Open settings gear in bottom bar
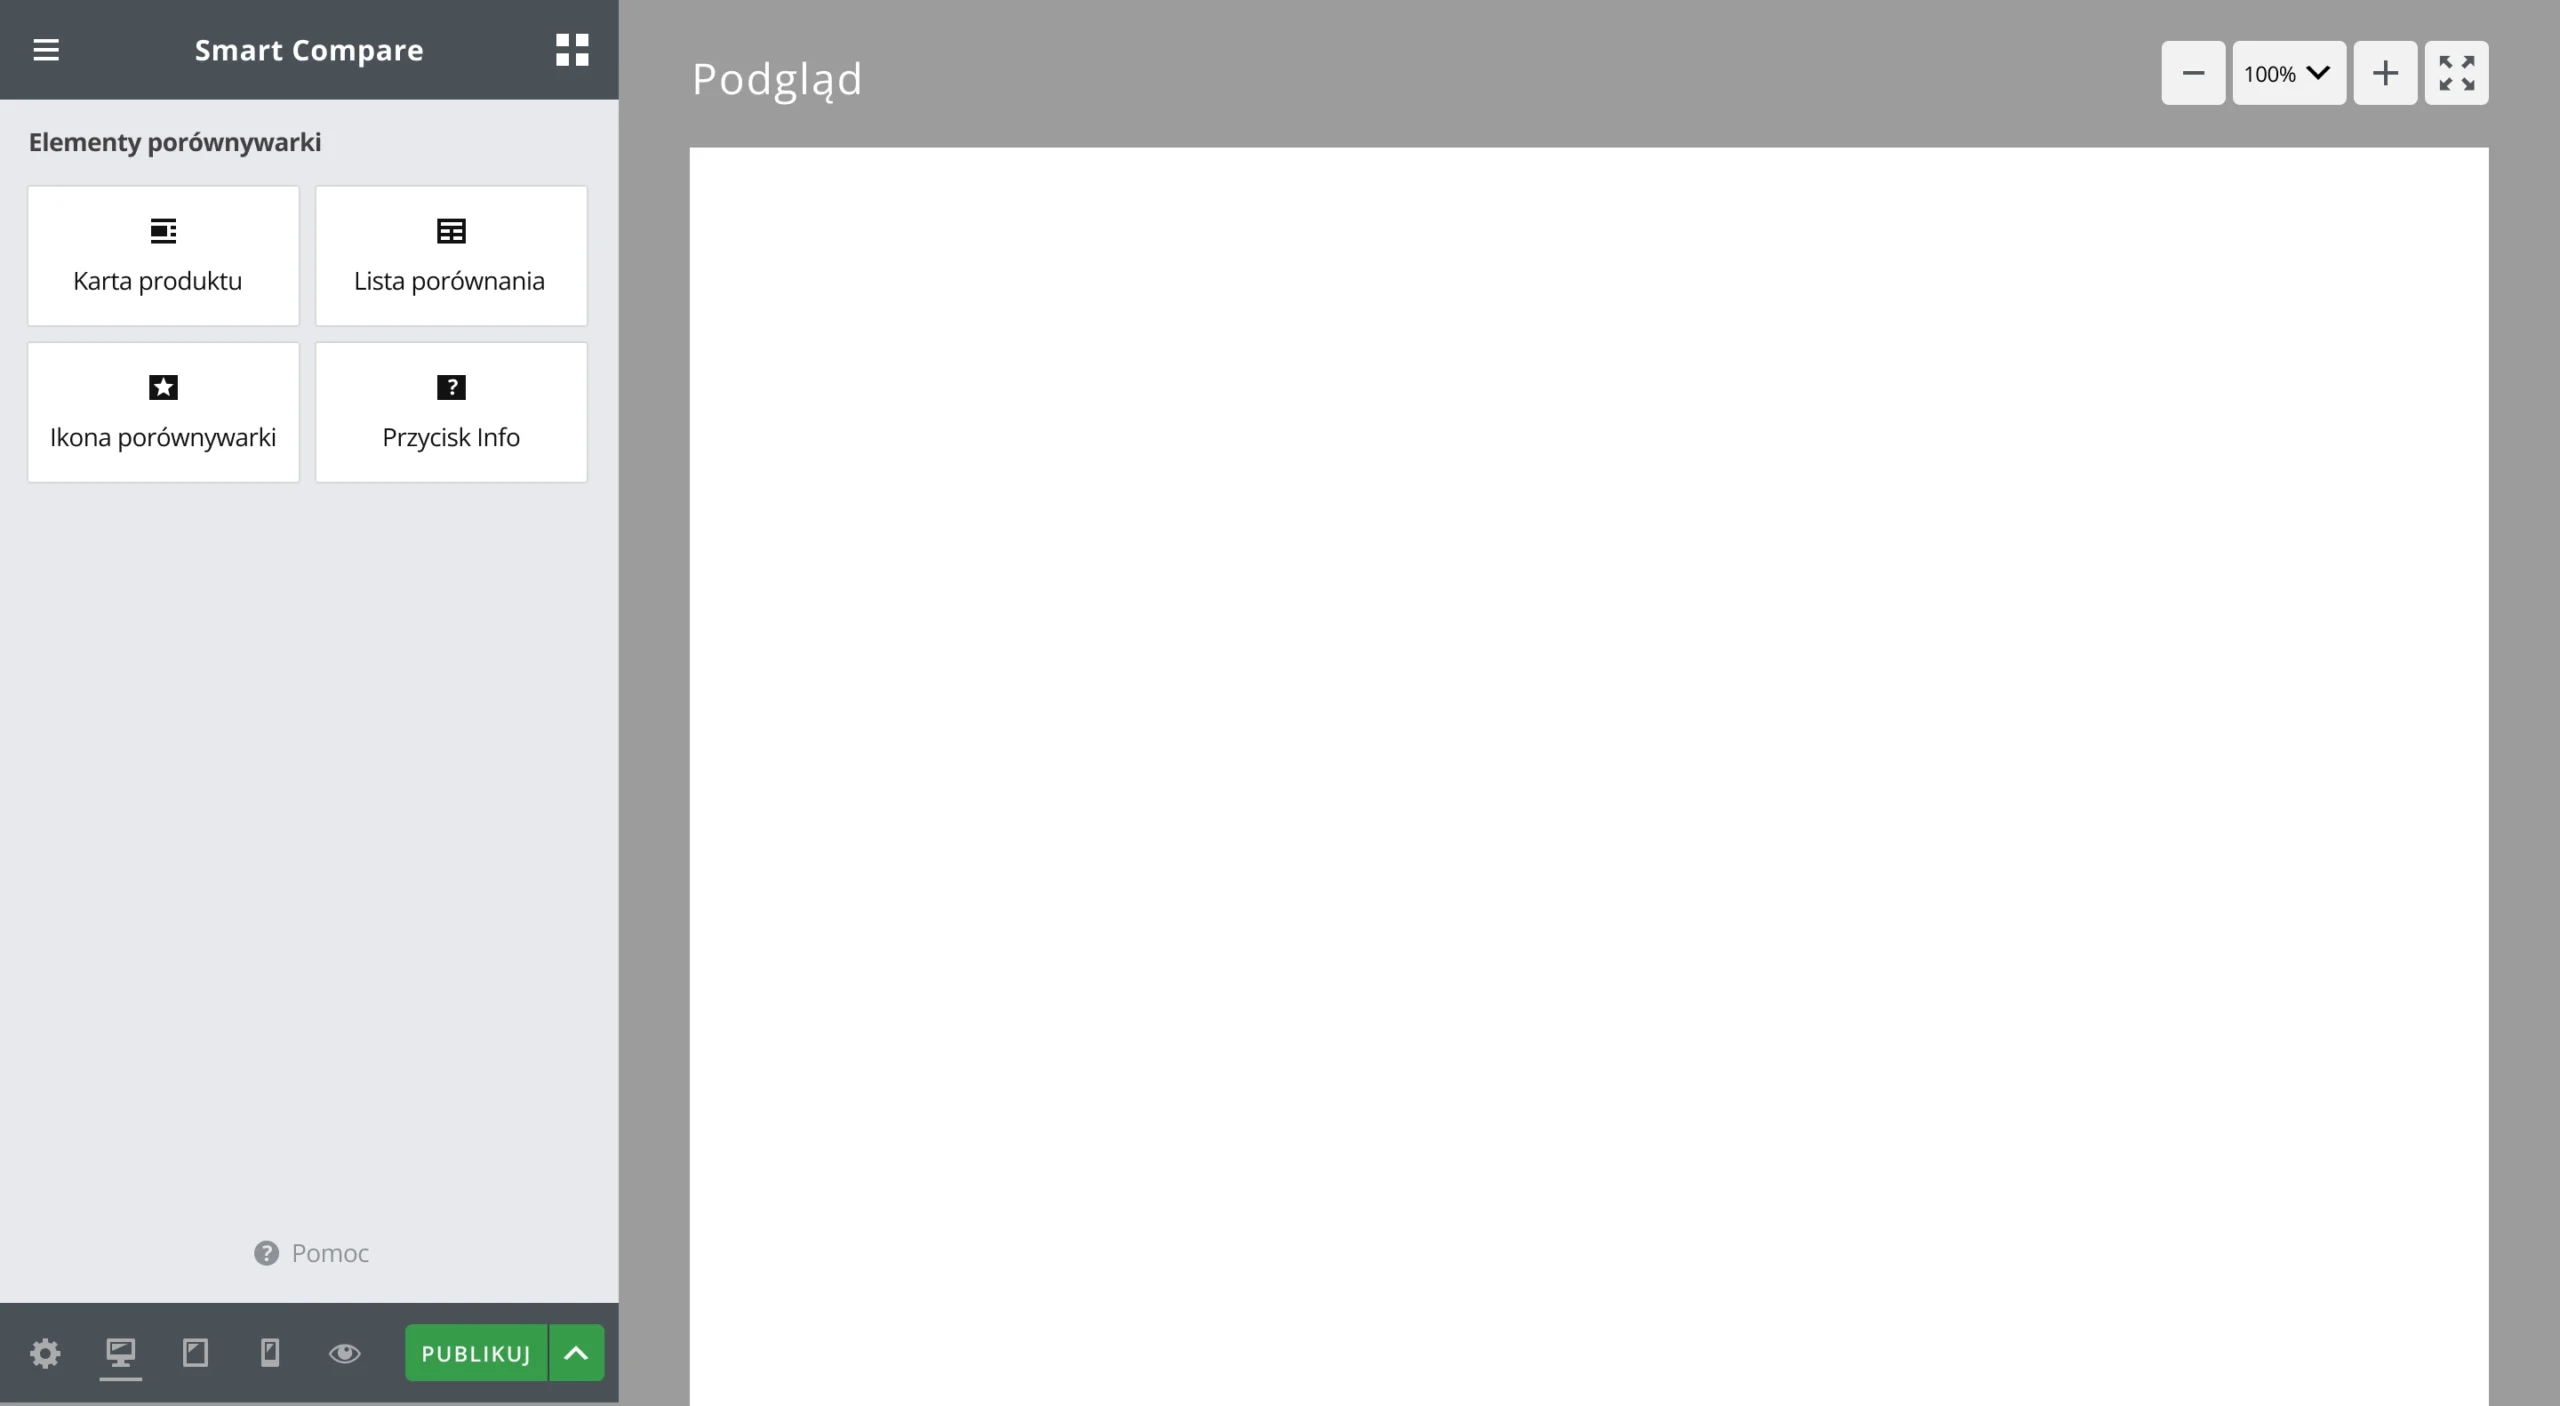 pyautogui.click(x=45, y=1353)
